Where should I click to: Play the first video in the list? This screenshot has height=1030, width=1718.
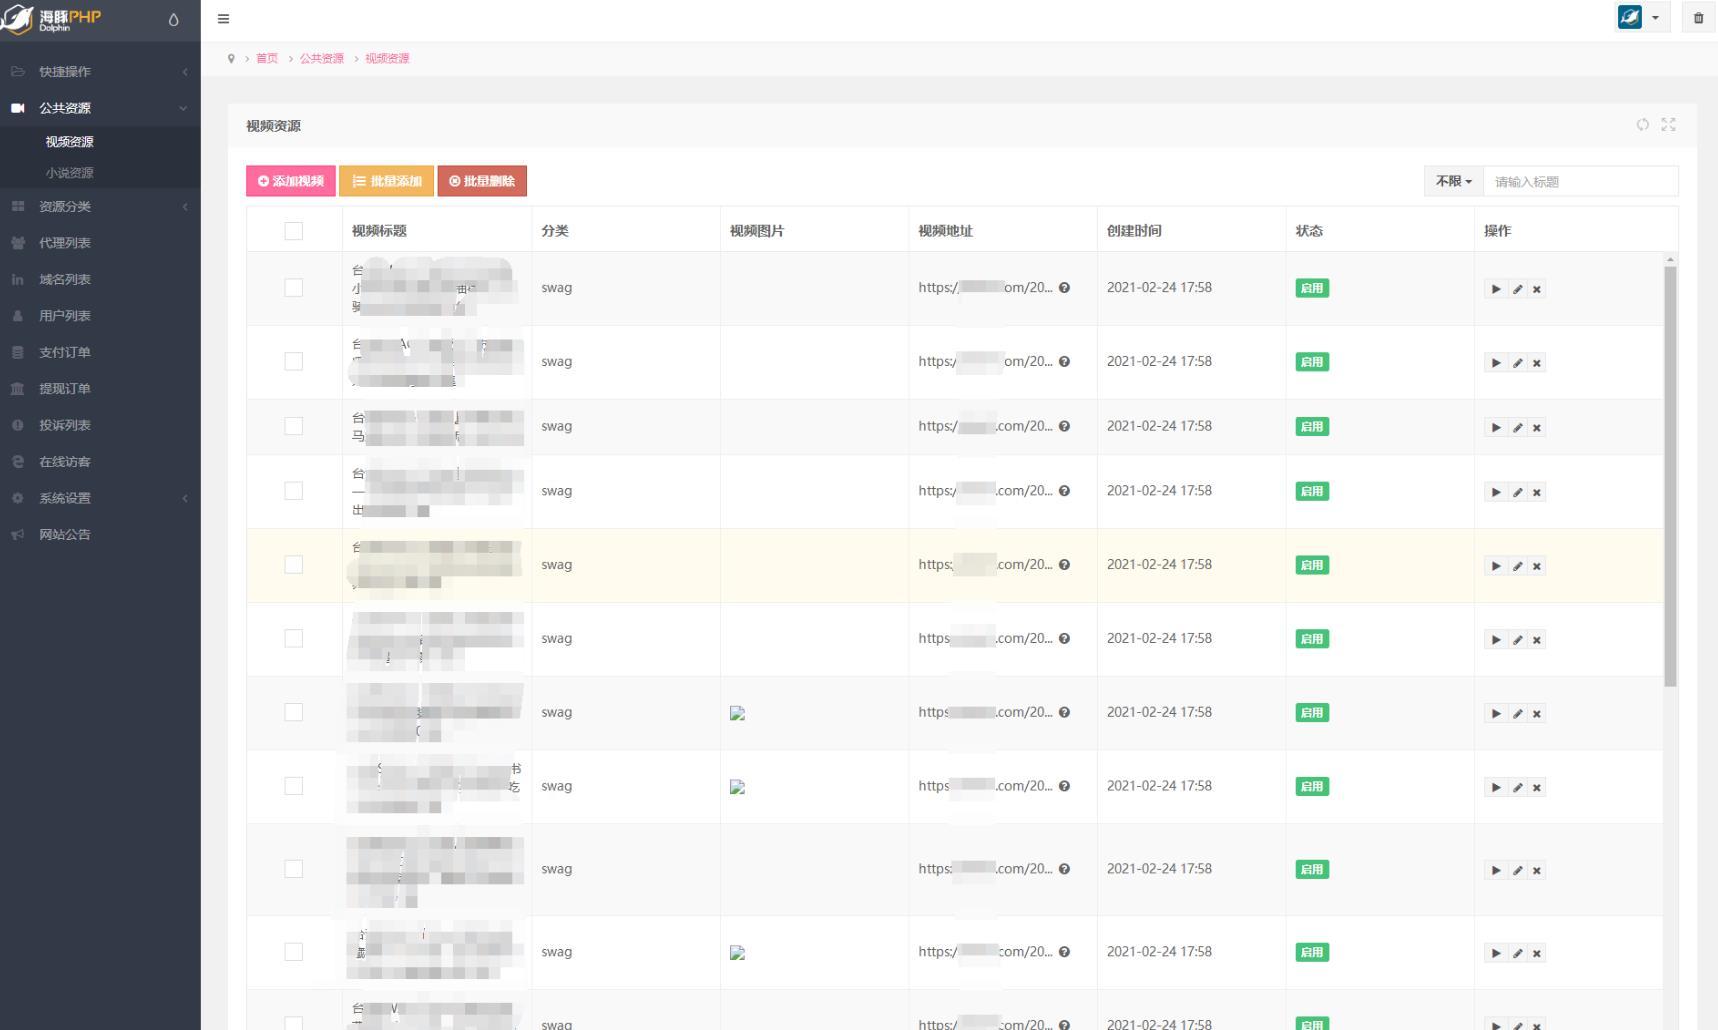(1496, 289)
